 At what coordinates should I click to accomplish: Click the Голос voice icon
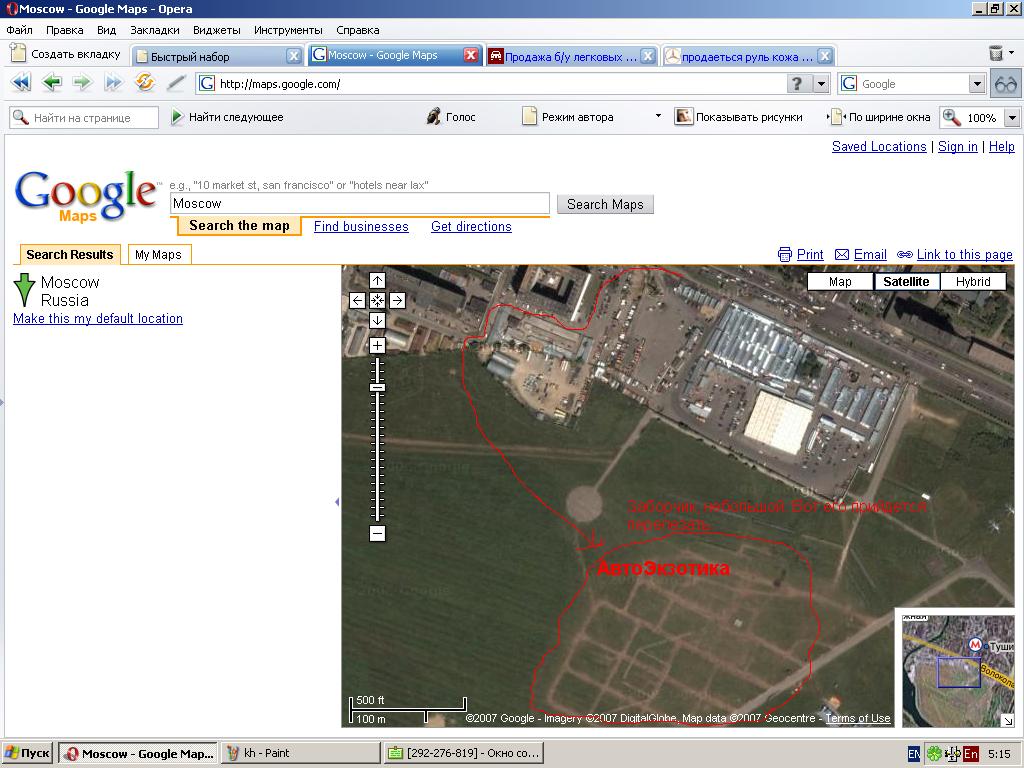click(x=433, y=117)
